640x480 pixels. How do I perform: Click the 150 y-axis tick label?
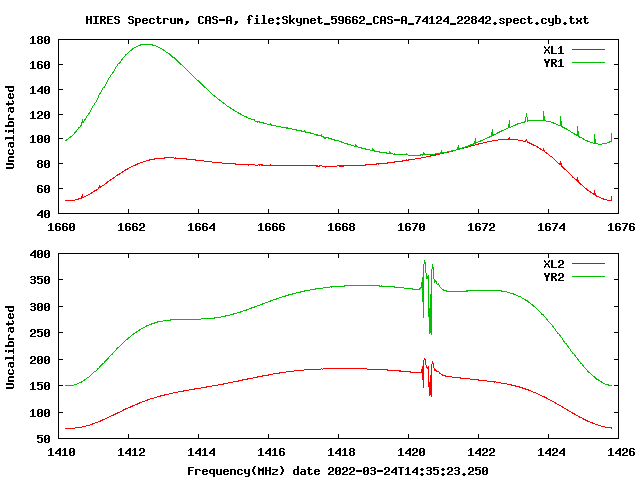coord(40,386)
